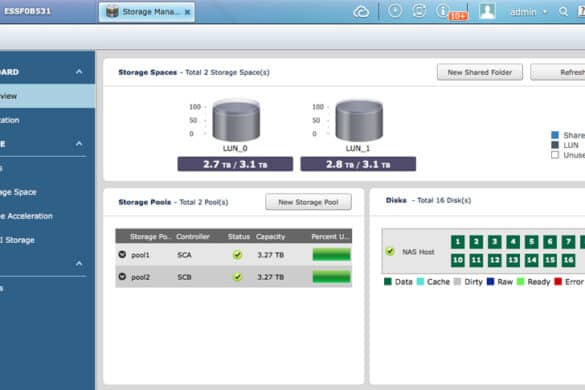Screen dimensions: 585x390
Task: Open the Cache Acceleration sidebar item
Action: coord(47,216)
